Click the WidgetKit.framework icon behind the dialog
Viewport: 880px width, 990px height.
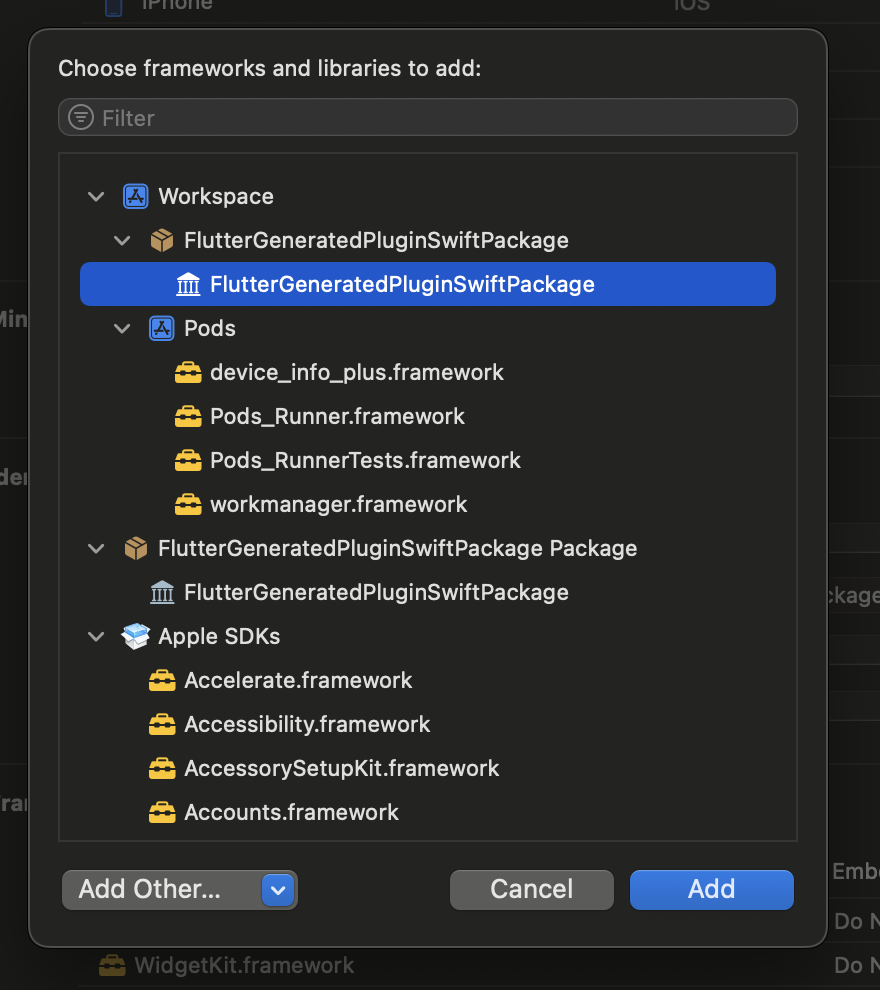111,965
